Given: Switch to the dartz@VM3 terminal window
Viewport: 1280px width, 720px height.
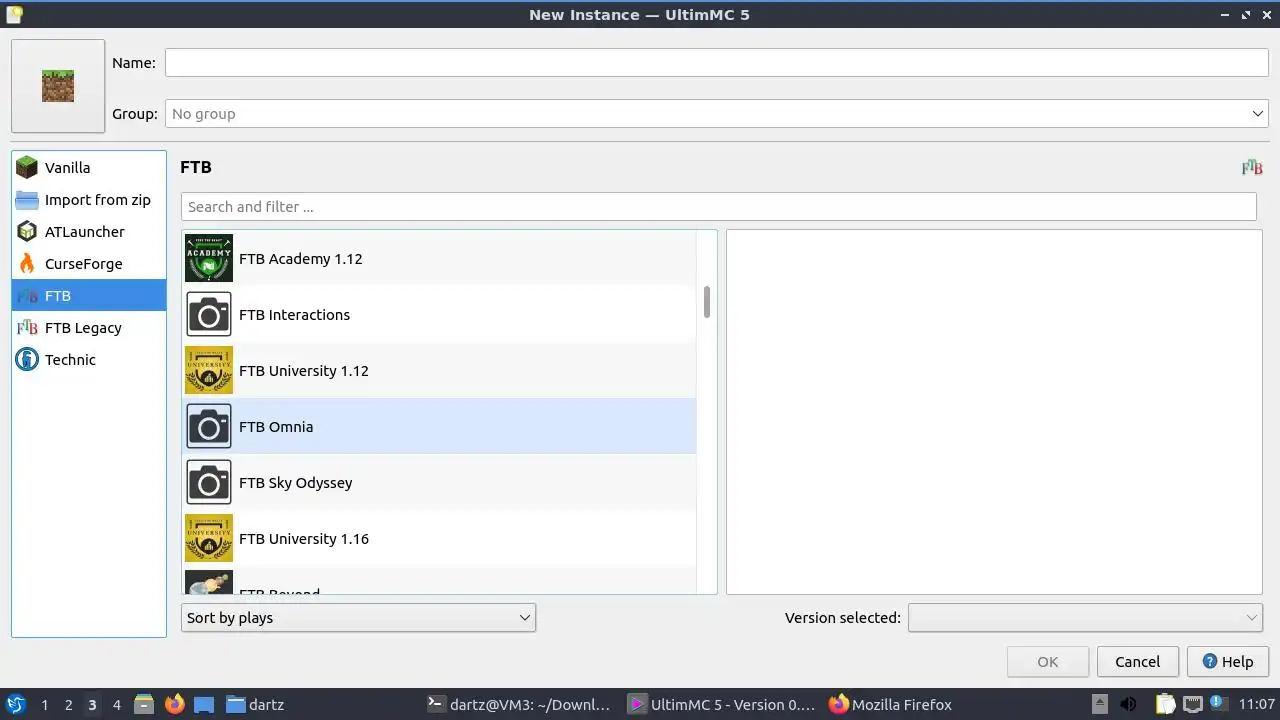Looking at the screenshot, I should (x=518, y=705).
